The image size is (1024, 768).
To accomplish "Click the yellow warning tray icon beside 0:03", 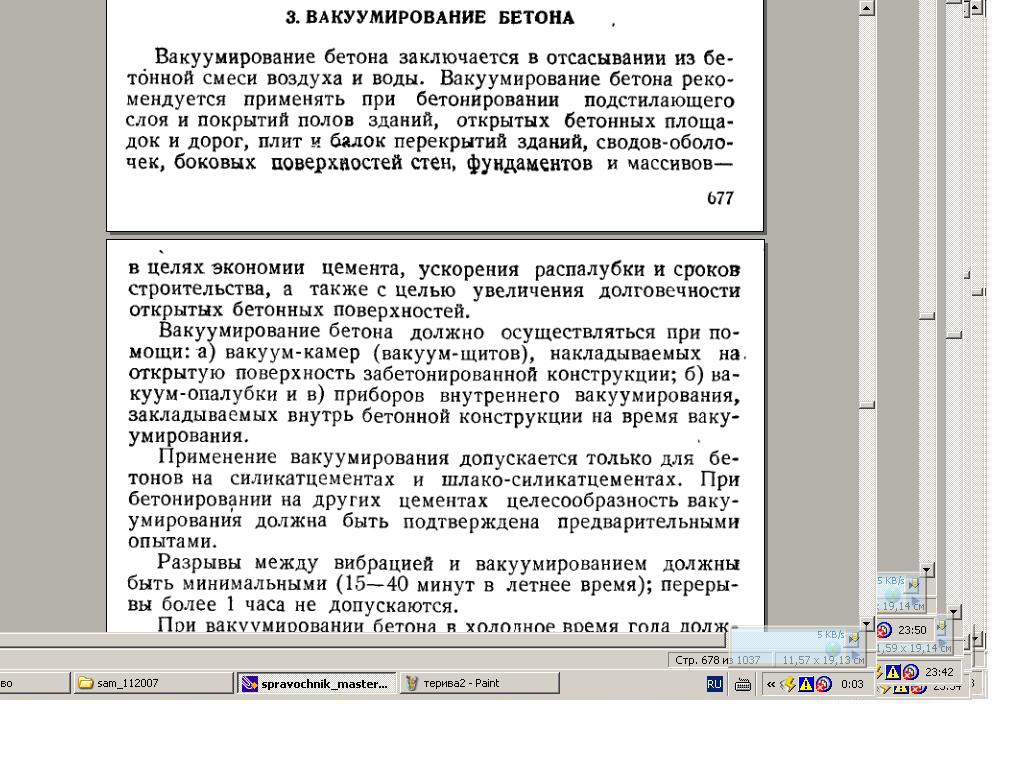I will [806, 684].
